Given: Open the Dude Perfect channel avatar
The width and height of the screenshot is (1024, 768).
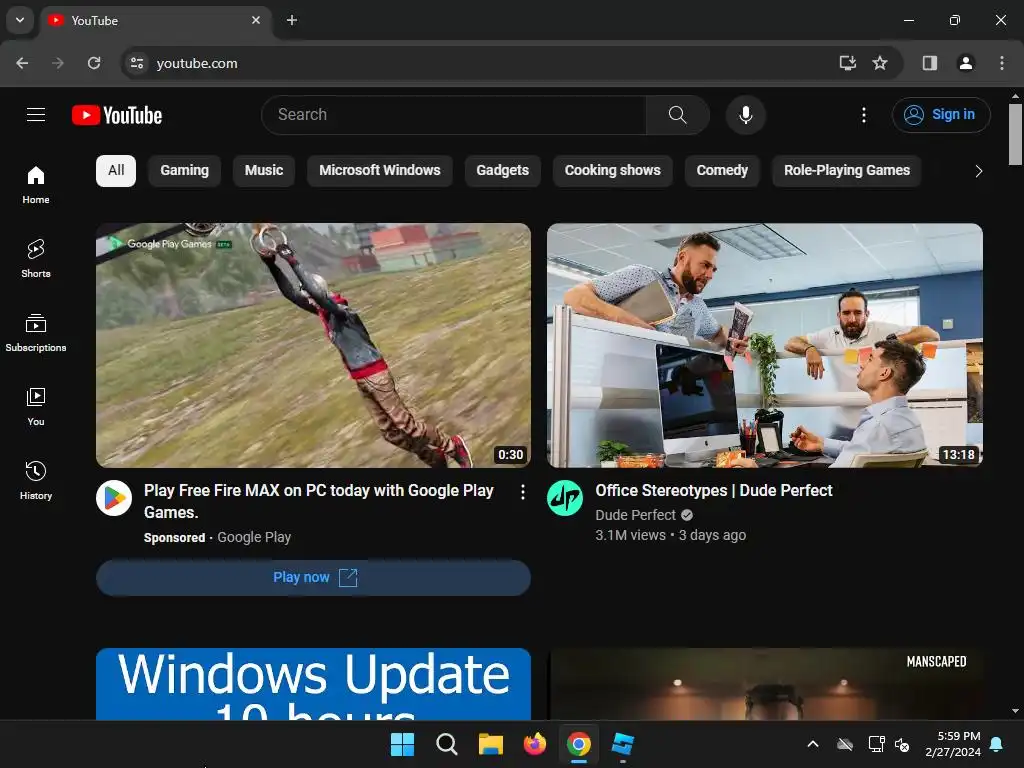Looking at the screenshot, I should (565, 498).
